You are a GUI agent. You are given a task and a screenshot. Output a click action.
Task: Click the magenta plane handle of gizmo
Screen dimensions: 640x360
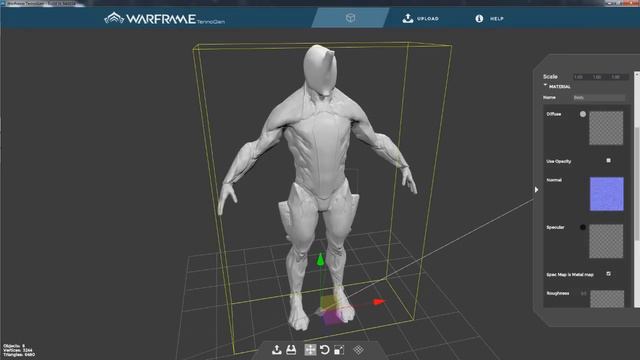click(x=332, y=317)
